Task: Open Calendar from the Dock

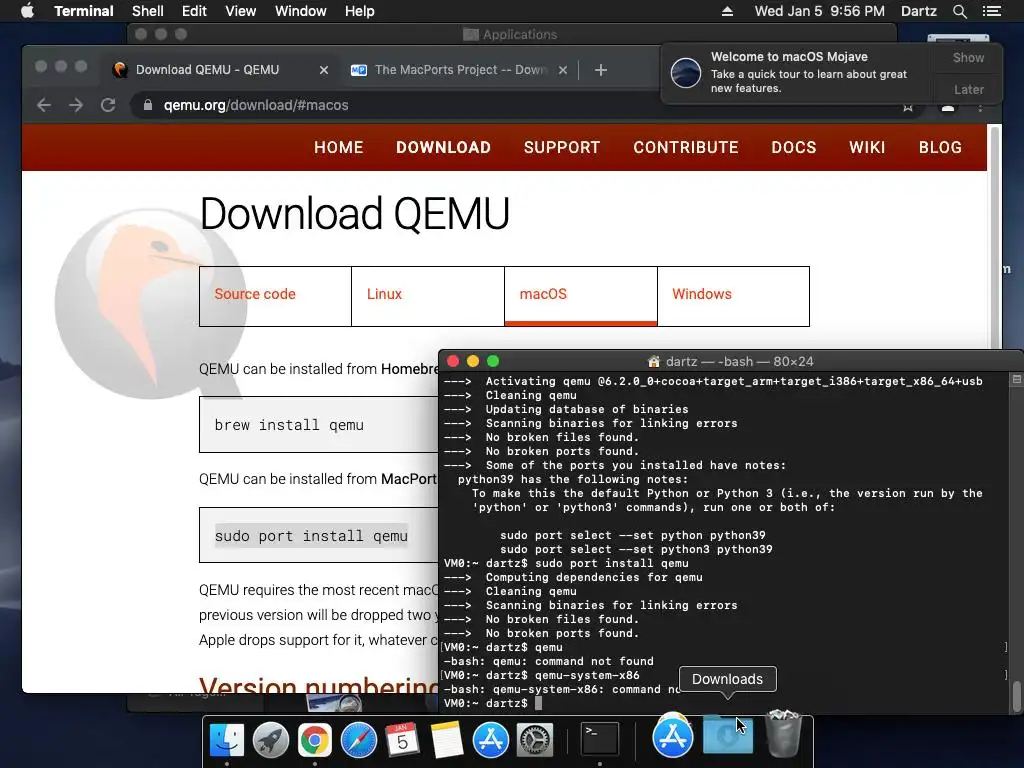Action: (x=402, y=740)
